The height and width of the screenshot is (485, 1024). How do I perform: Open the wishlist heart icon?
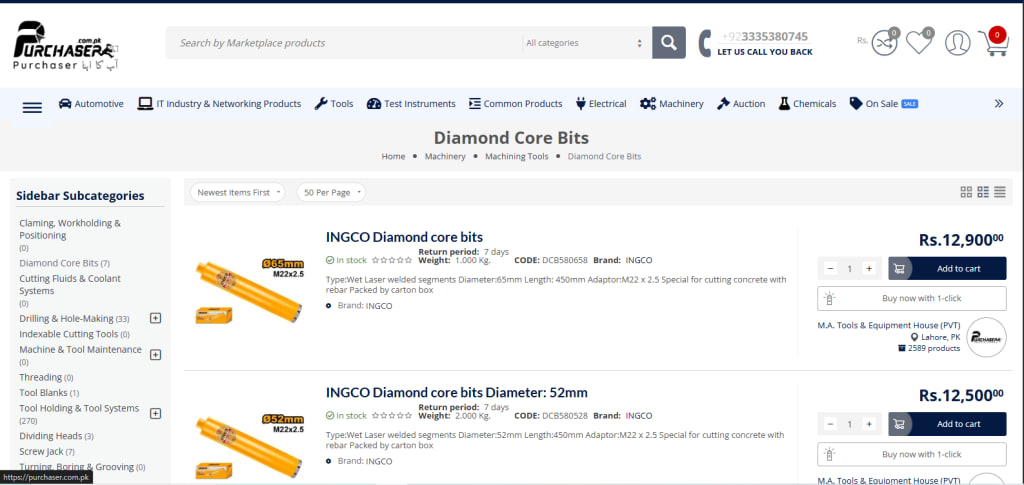coord(919,42)
